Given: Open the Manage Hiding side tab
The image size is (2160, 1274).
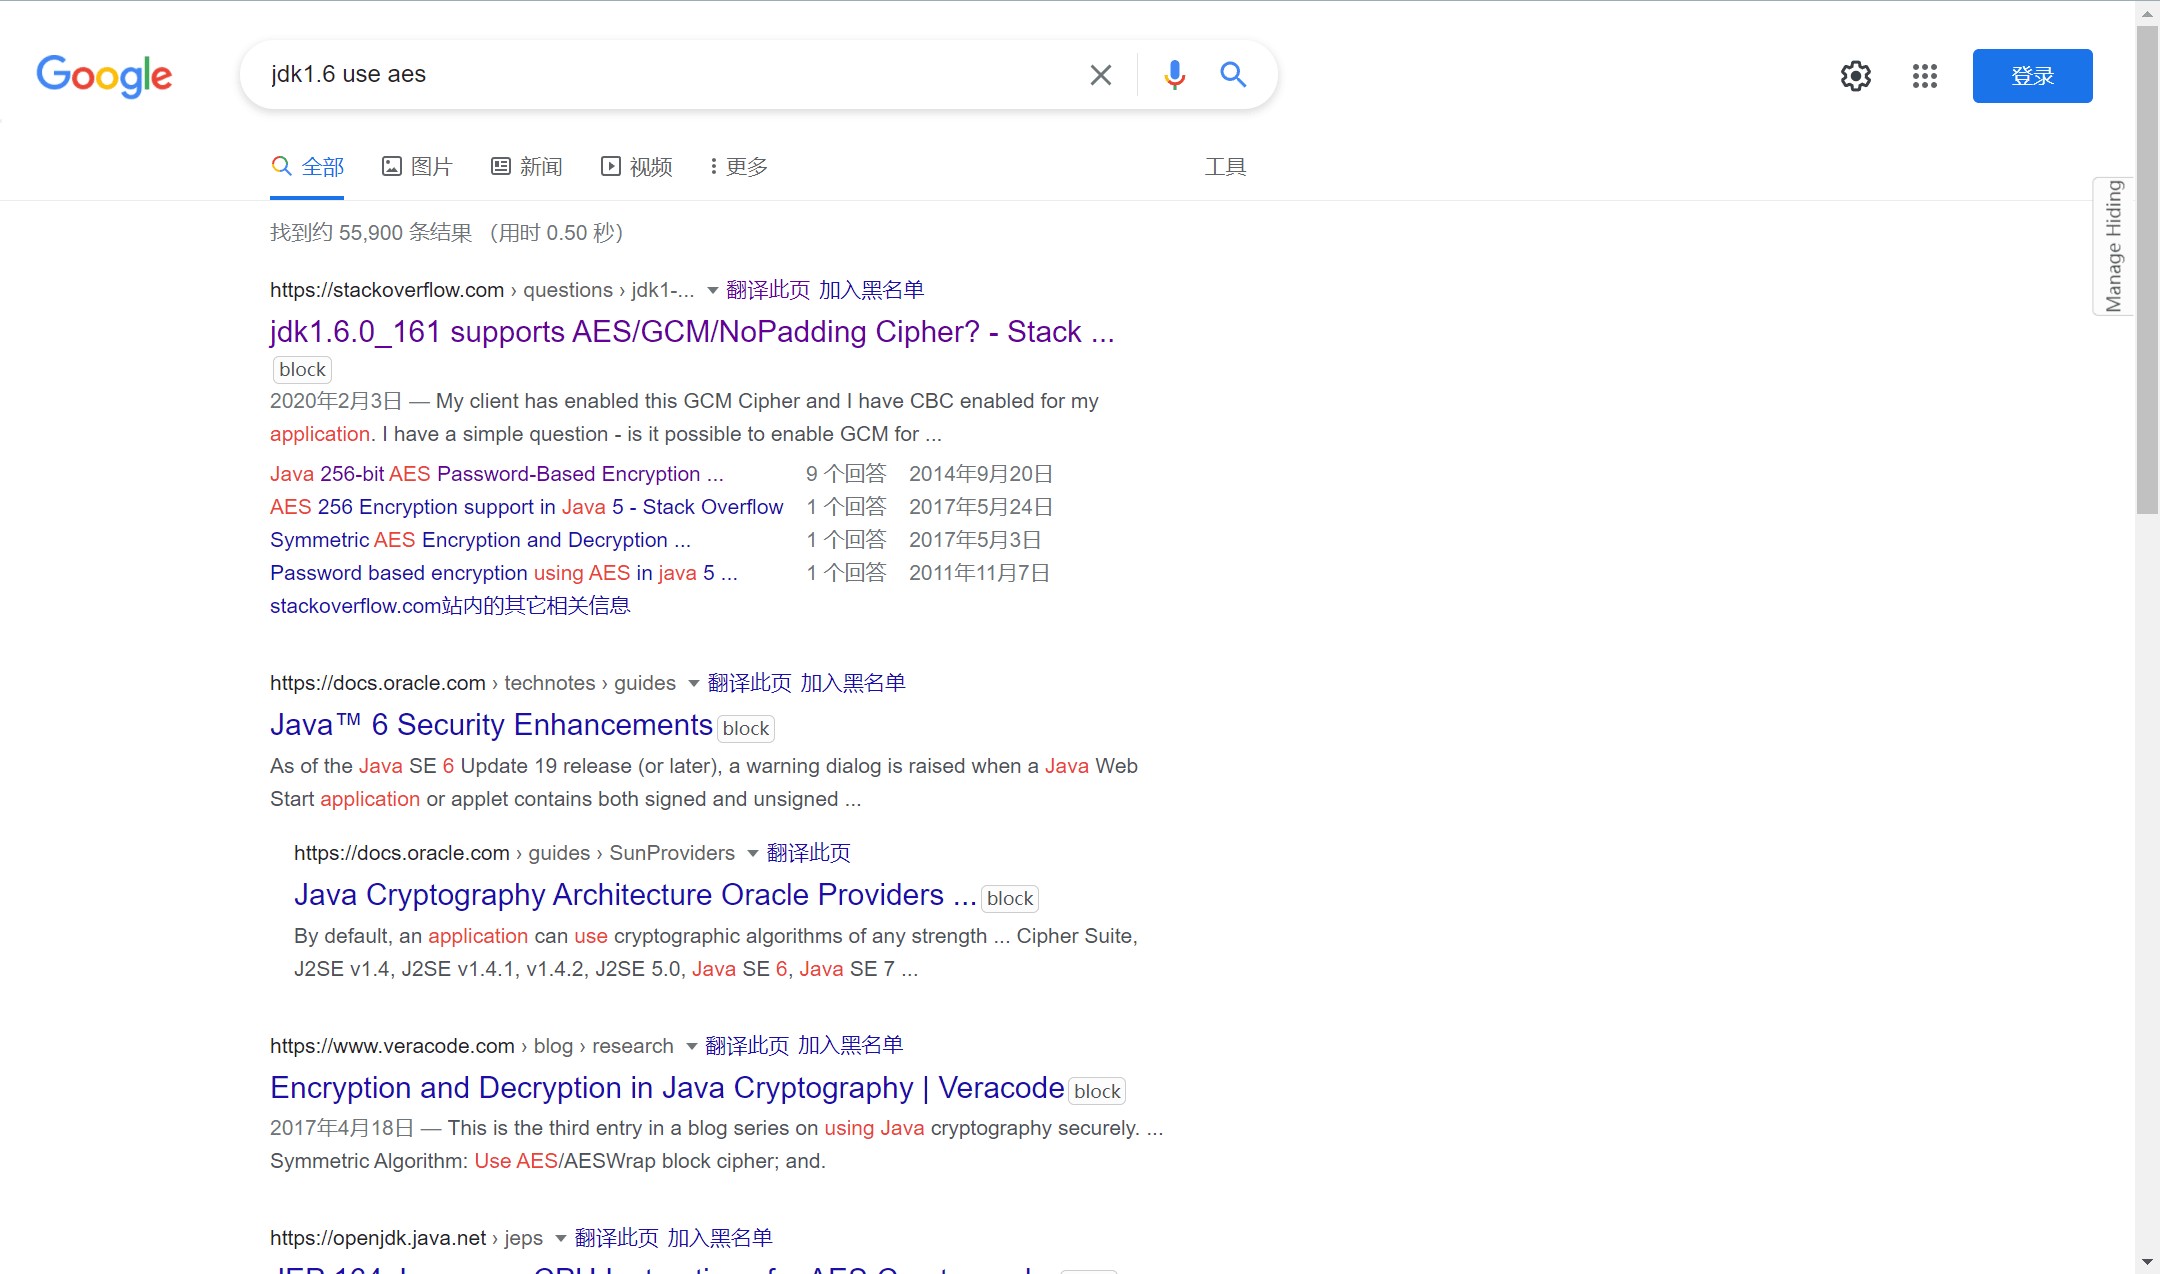Looking at the screenshot, I should (x=2113, y=246).
